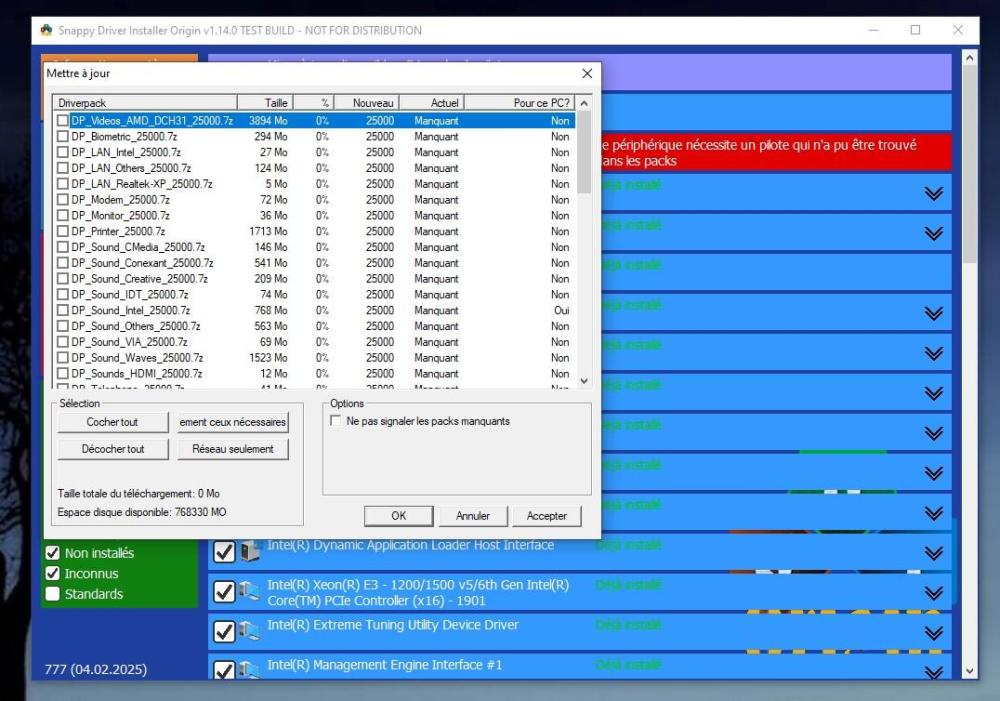This screenshot has width=1000, height=701.
Task: Uncheck the Intel Extreme Tuning Utility driver
Action: 224,632
